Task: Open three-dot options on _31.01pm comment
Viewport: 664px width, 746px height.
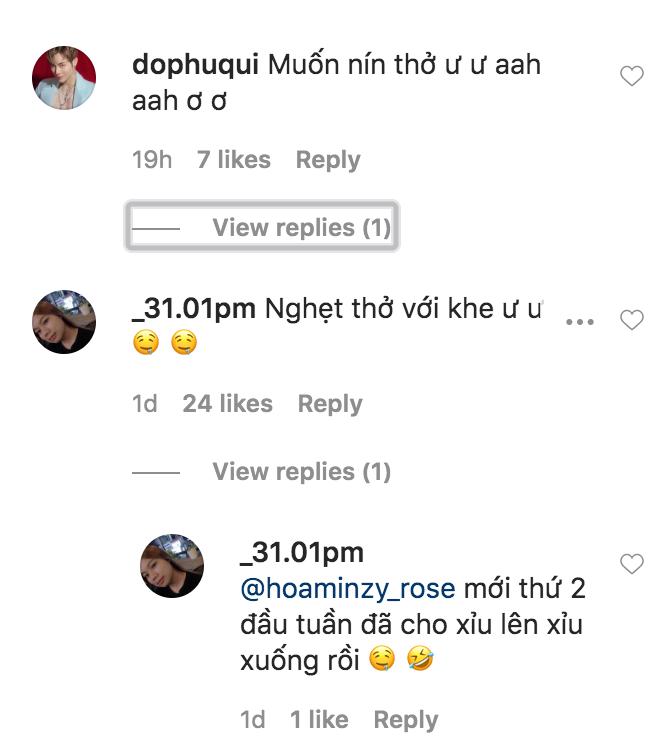Action: [x=580, y=322]
